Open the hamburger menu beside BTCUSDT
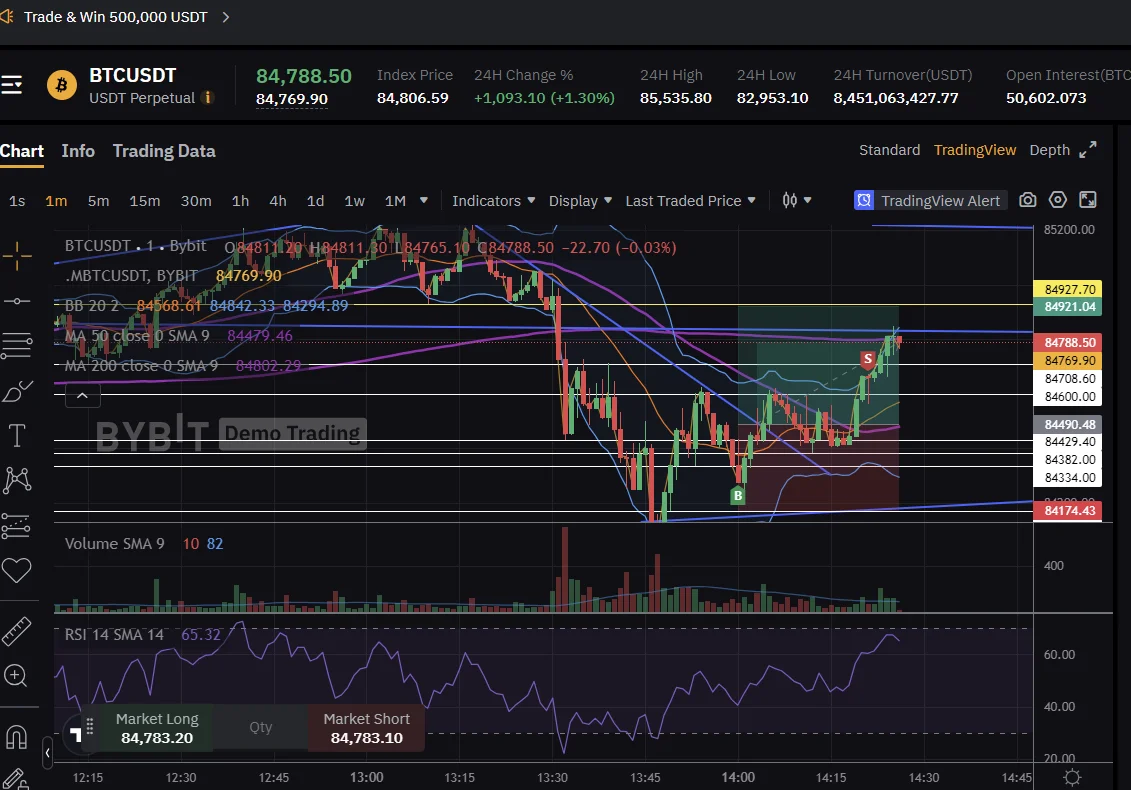 point(11,85)
